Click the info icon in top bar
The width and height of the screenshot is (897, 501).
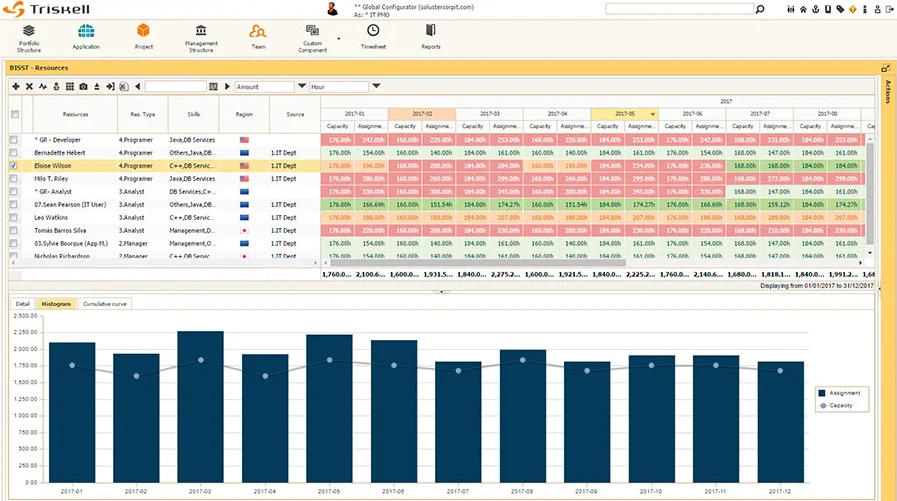(x=864, y=9)
